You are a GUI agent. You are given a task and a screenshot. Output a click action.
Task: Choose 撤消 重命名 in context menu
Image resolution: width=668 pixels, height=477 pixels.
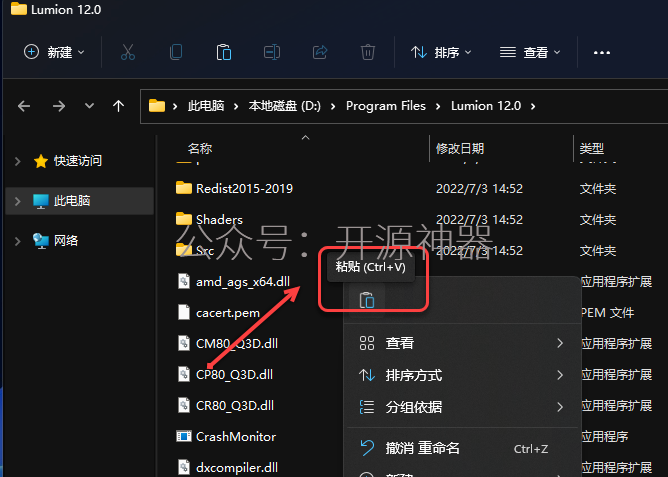(462, 448)
